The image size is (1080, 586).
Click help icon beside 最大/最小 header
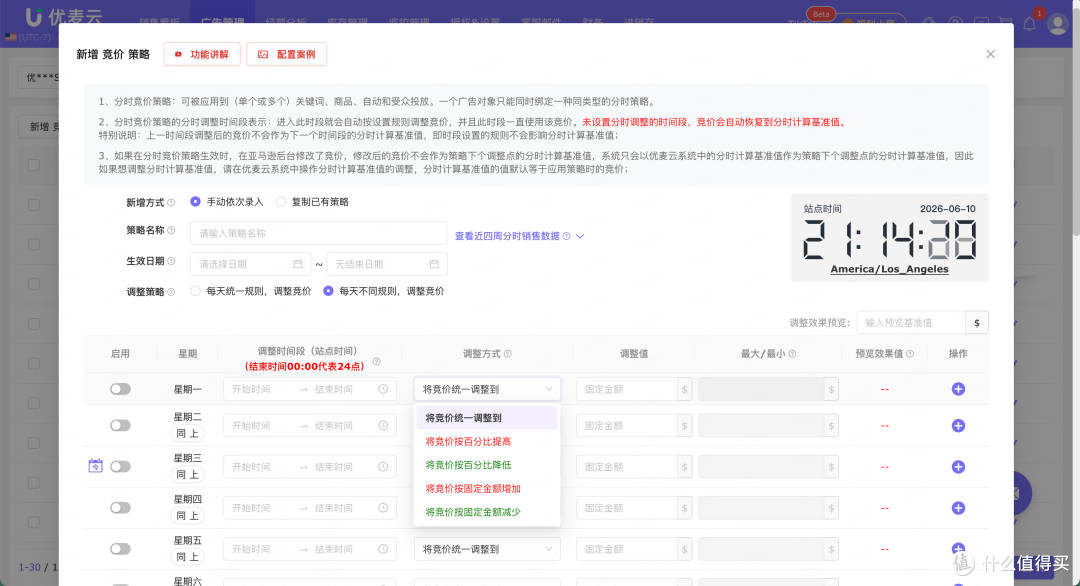pos(792,354)
